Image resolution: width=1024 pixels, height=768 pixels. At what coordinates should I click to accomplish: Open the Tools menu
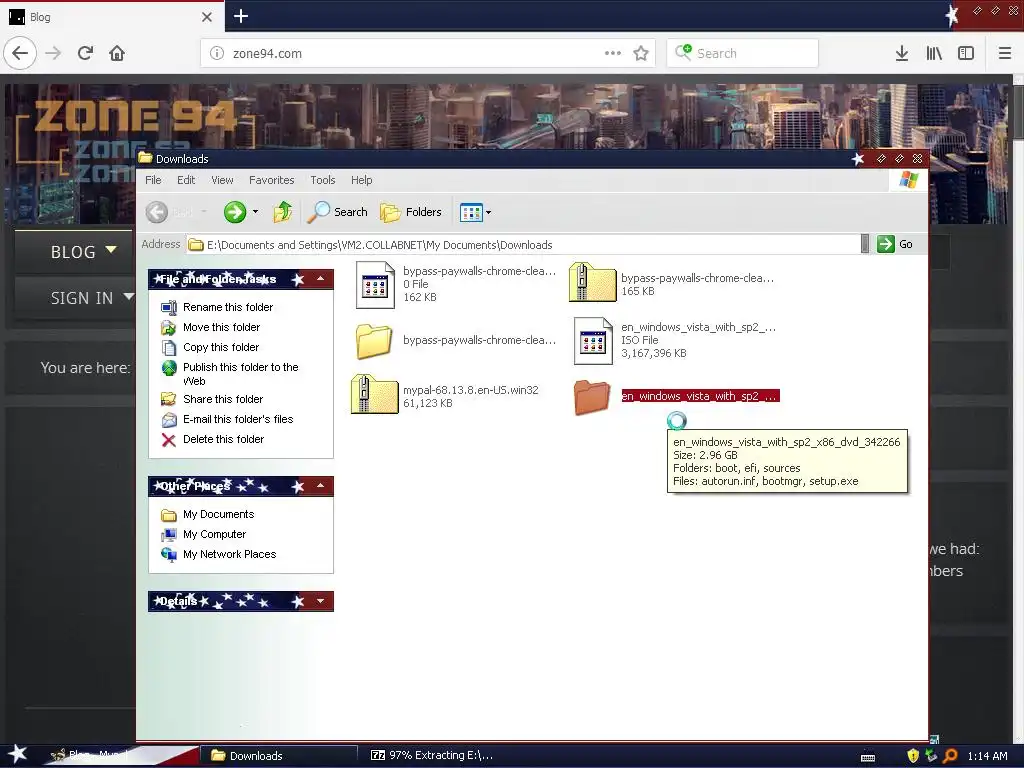coord(323,180)
